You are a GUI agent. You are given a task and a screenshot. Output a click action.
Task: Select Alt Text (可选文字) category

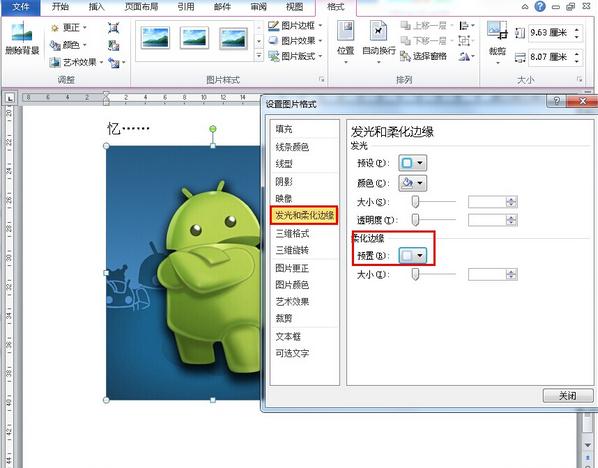[292, 353]
